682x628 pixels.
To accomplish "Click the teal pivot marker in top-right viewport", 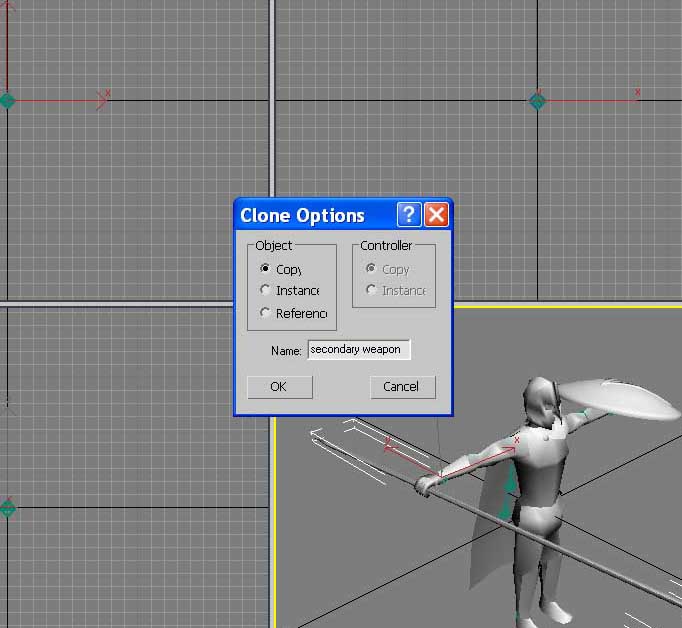I will pos(538,101).
